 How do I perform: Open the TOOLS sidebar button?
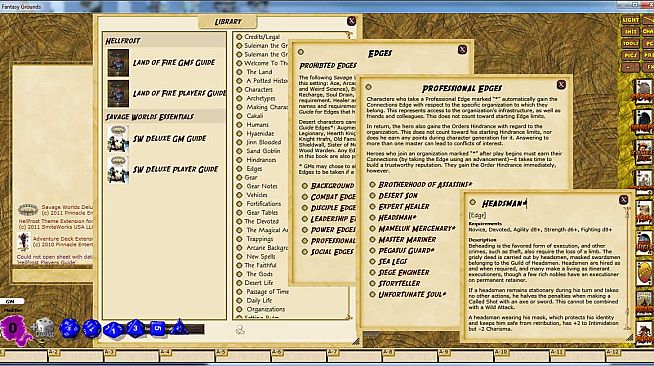(630, 43)
